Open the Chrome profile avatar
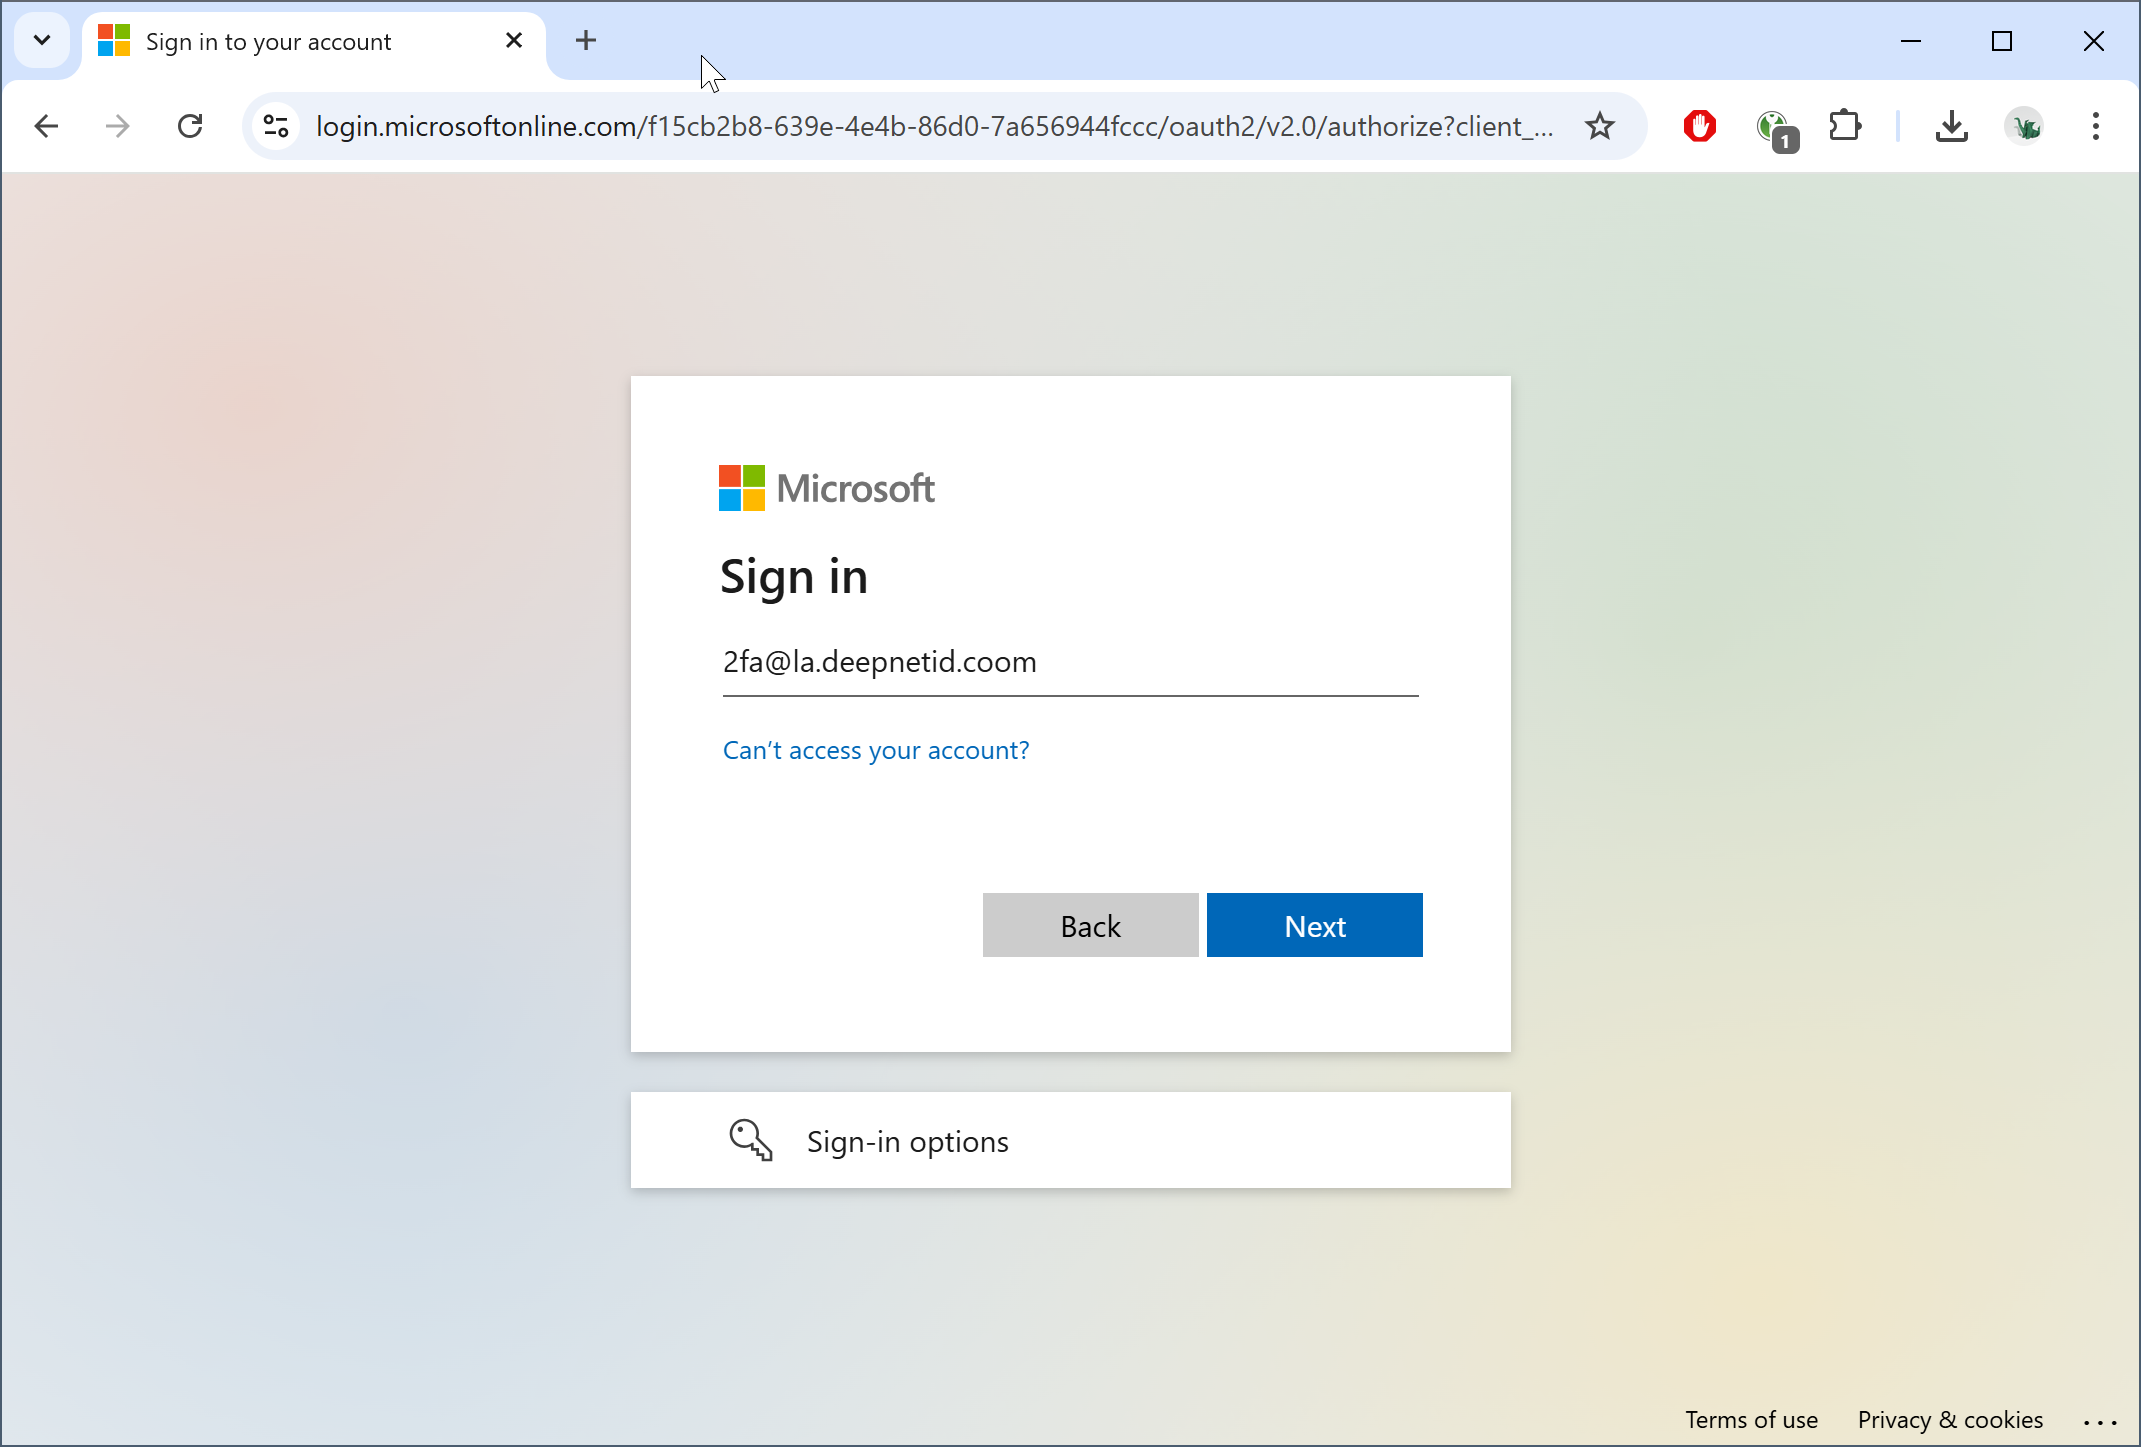Viewport: 2141px width, 1447px height. point(2025,126)
